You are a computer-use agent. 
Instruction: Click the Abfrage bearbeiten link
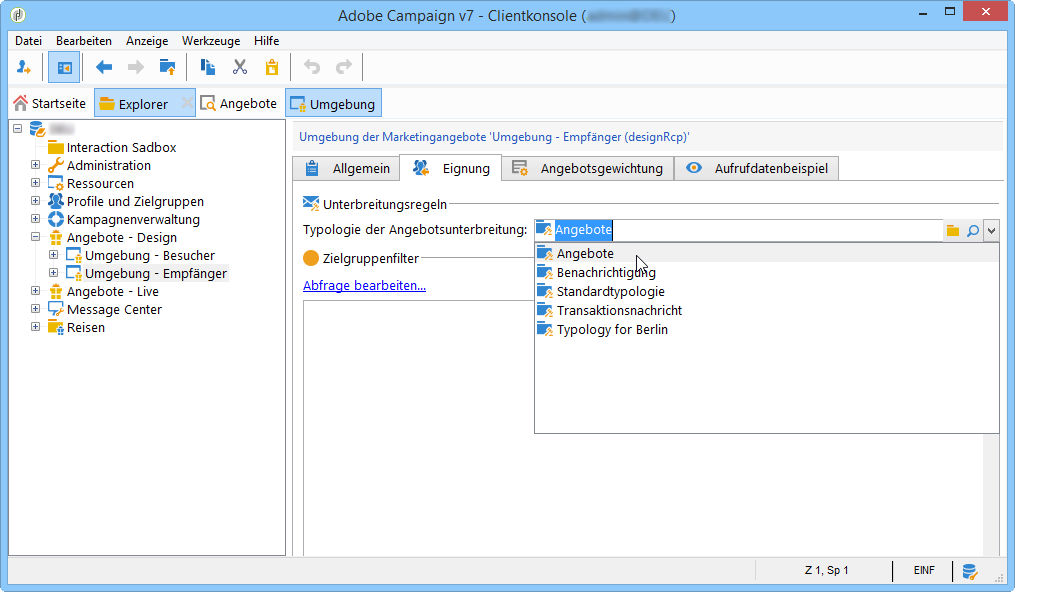(x=364, y=285)
